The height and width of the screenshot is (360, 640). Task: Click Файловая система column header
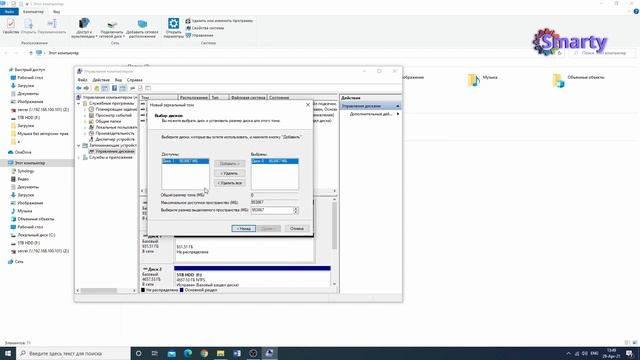coord(248,98)
